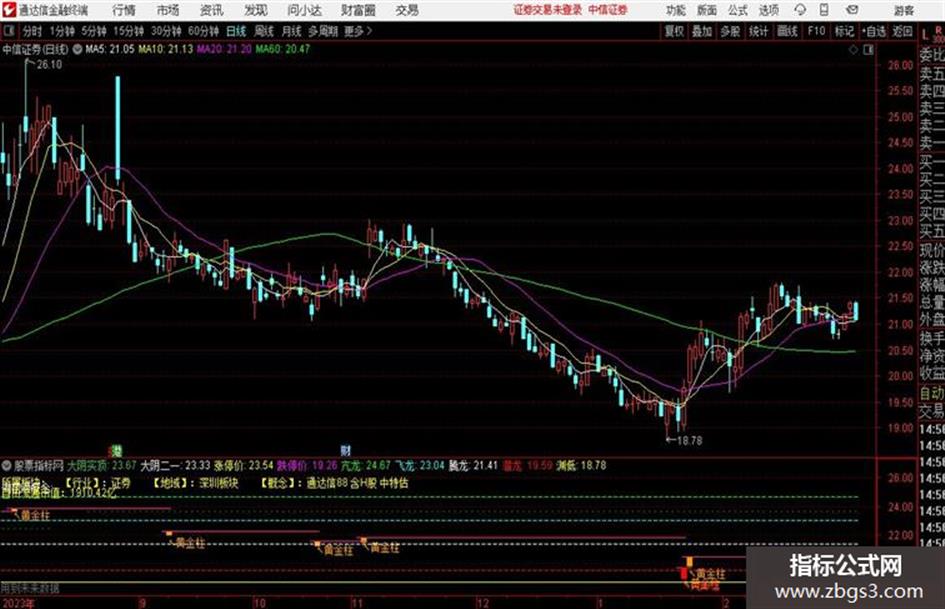Image resolution: width=945 pixels, height=609 pixels.
Task: Open the 资讯 menu
Action: (x=212, y=10)
